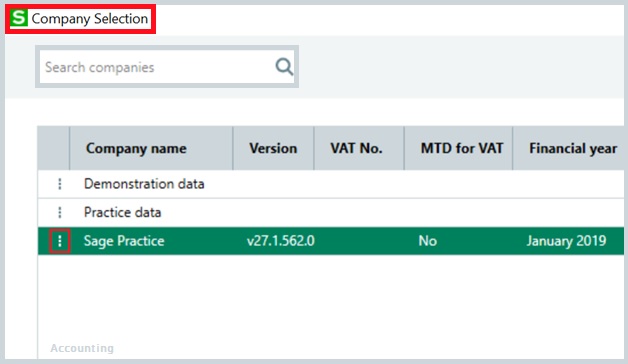The image size is (628, 364).
Task: Select the Practice data company row
Action: tap(331, 212)
